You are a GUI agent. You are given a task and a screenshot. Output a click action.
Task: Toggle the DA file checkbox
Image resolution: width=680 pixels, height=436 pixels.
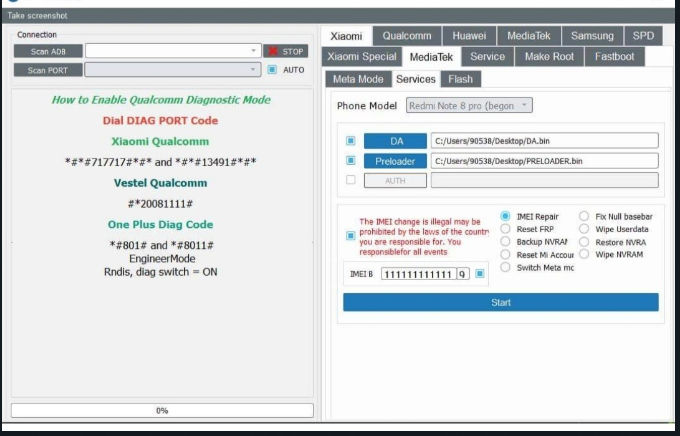[x=350, y=141]
